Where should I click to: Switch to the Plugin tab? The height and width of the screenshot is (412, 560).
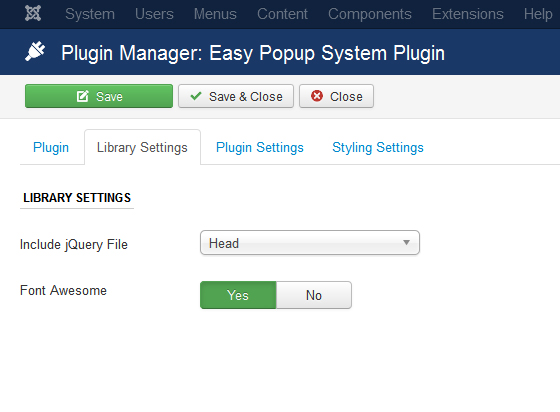51,147
